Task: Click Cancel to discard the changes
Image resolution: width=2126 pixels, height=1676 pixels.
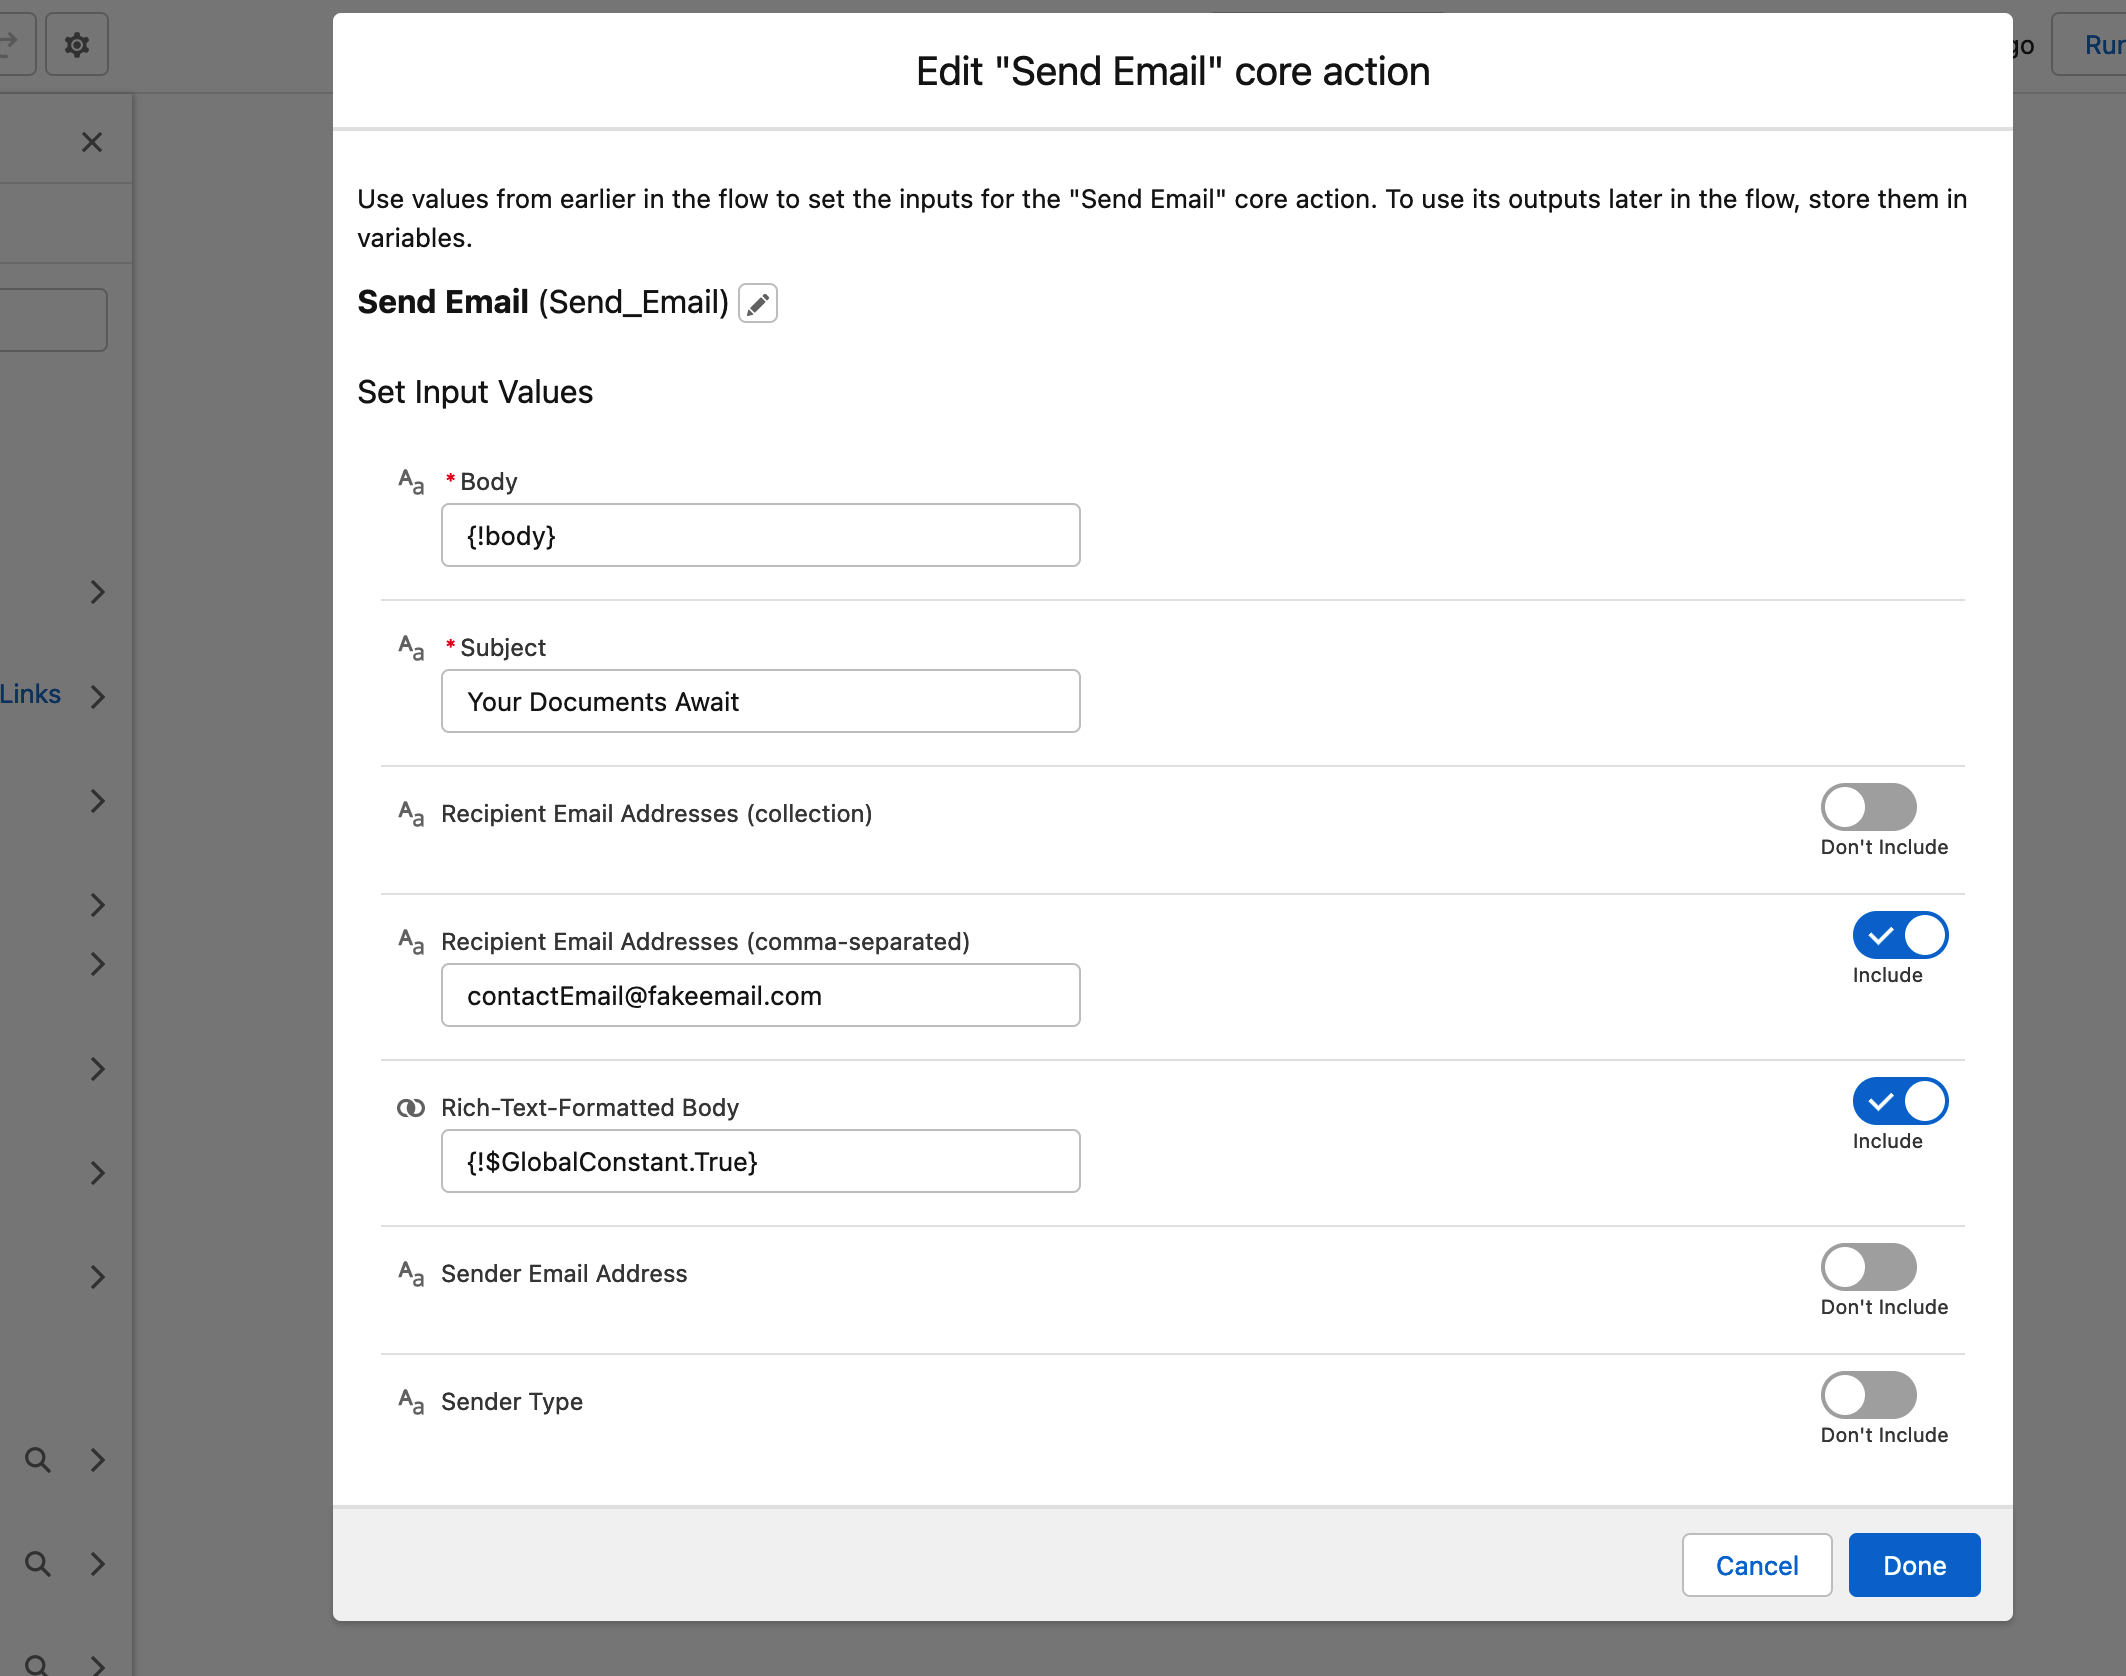Action: 1757,1566
